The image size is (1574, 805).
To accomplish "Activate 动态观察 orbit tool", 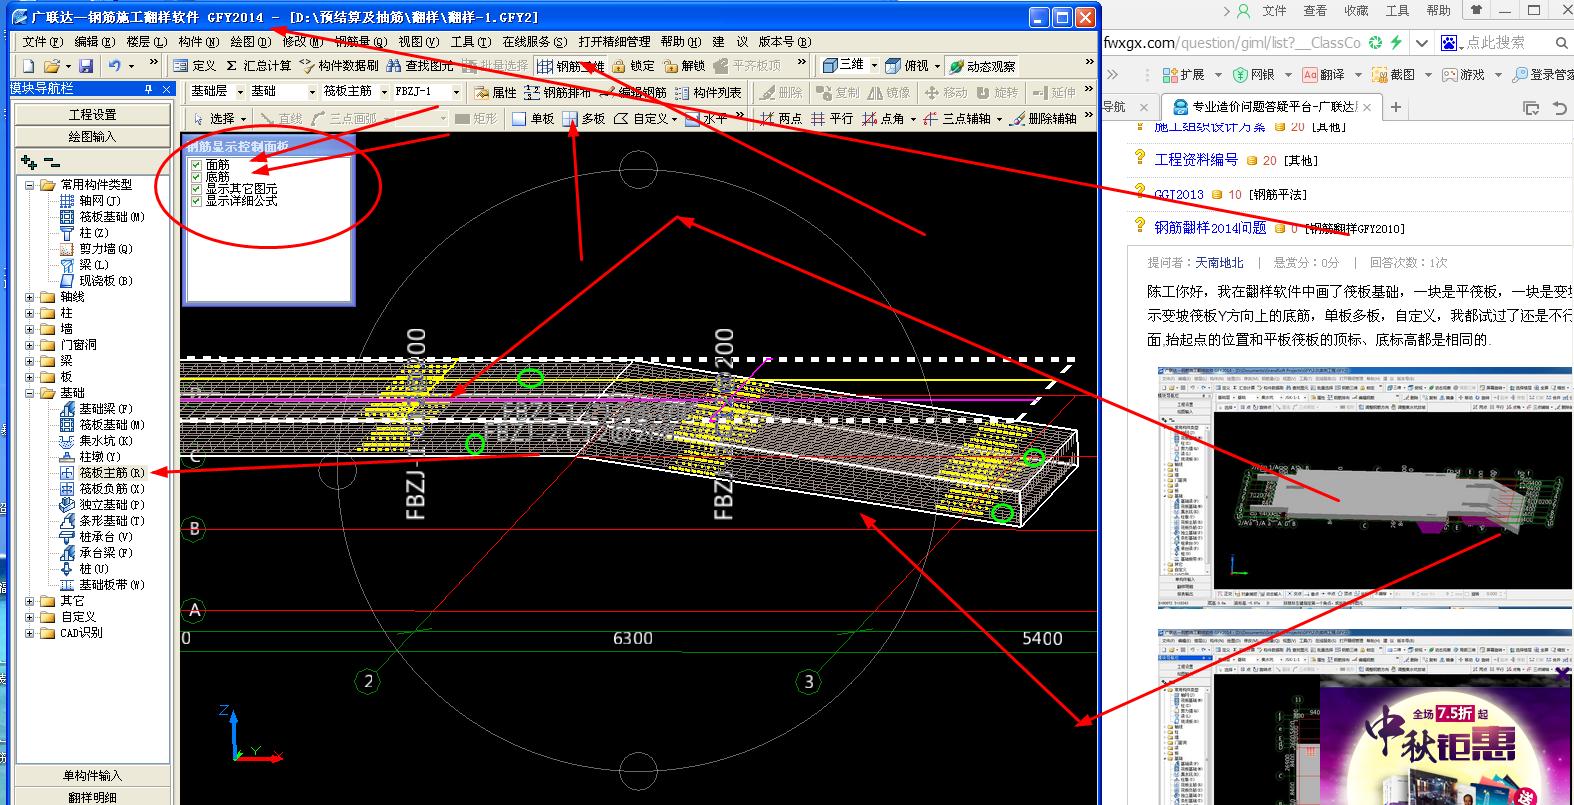I will (x=982, y=66).
